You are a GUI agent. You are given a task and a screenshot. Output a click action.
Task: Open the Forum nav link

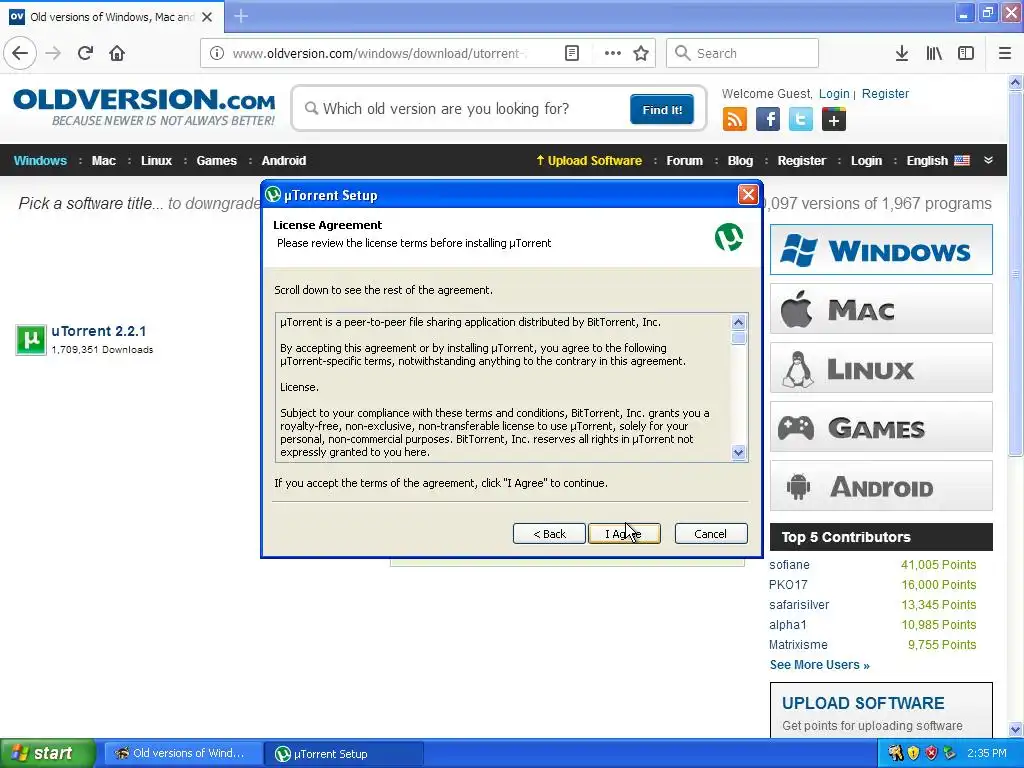pyautogui.click(x=684, y=161)
